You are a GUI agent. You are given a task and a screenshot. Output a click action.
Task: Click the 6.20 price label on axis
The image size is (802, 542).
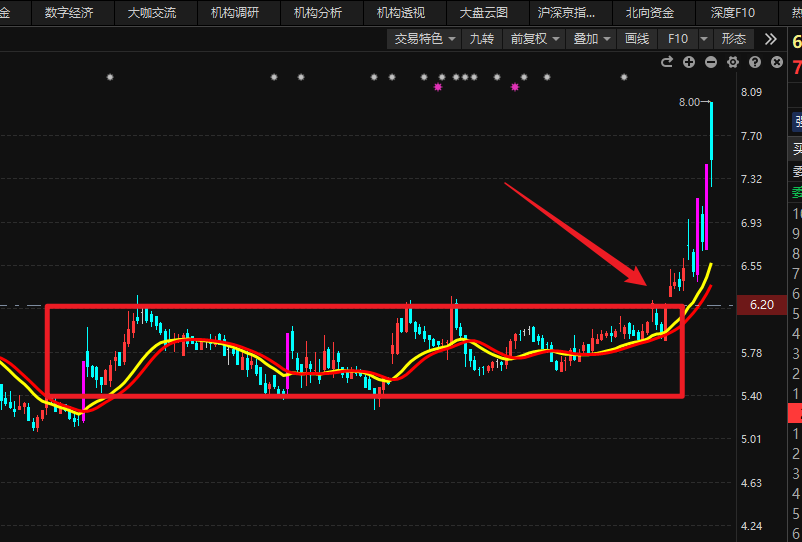click(761, 306)
